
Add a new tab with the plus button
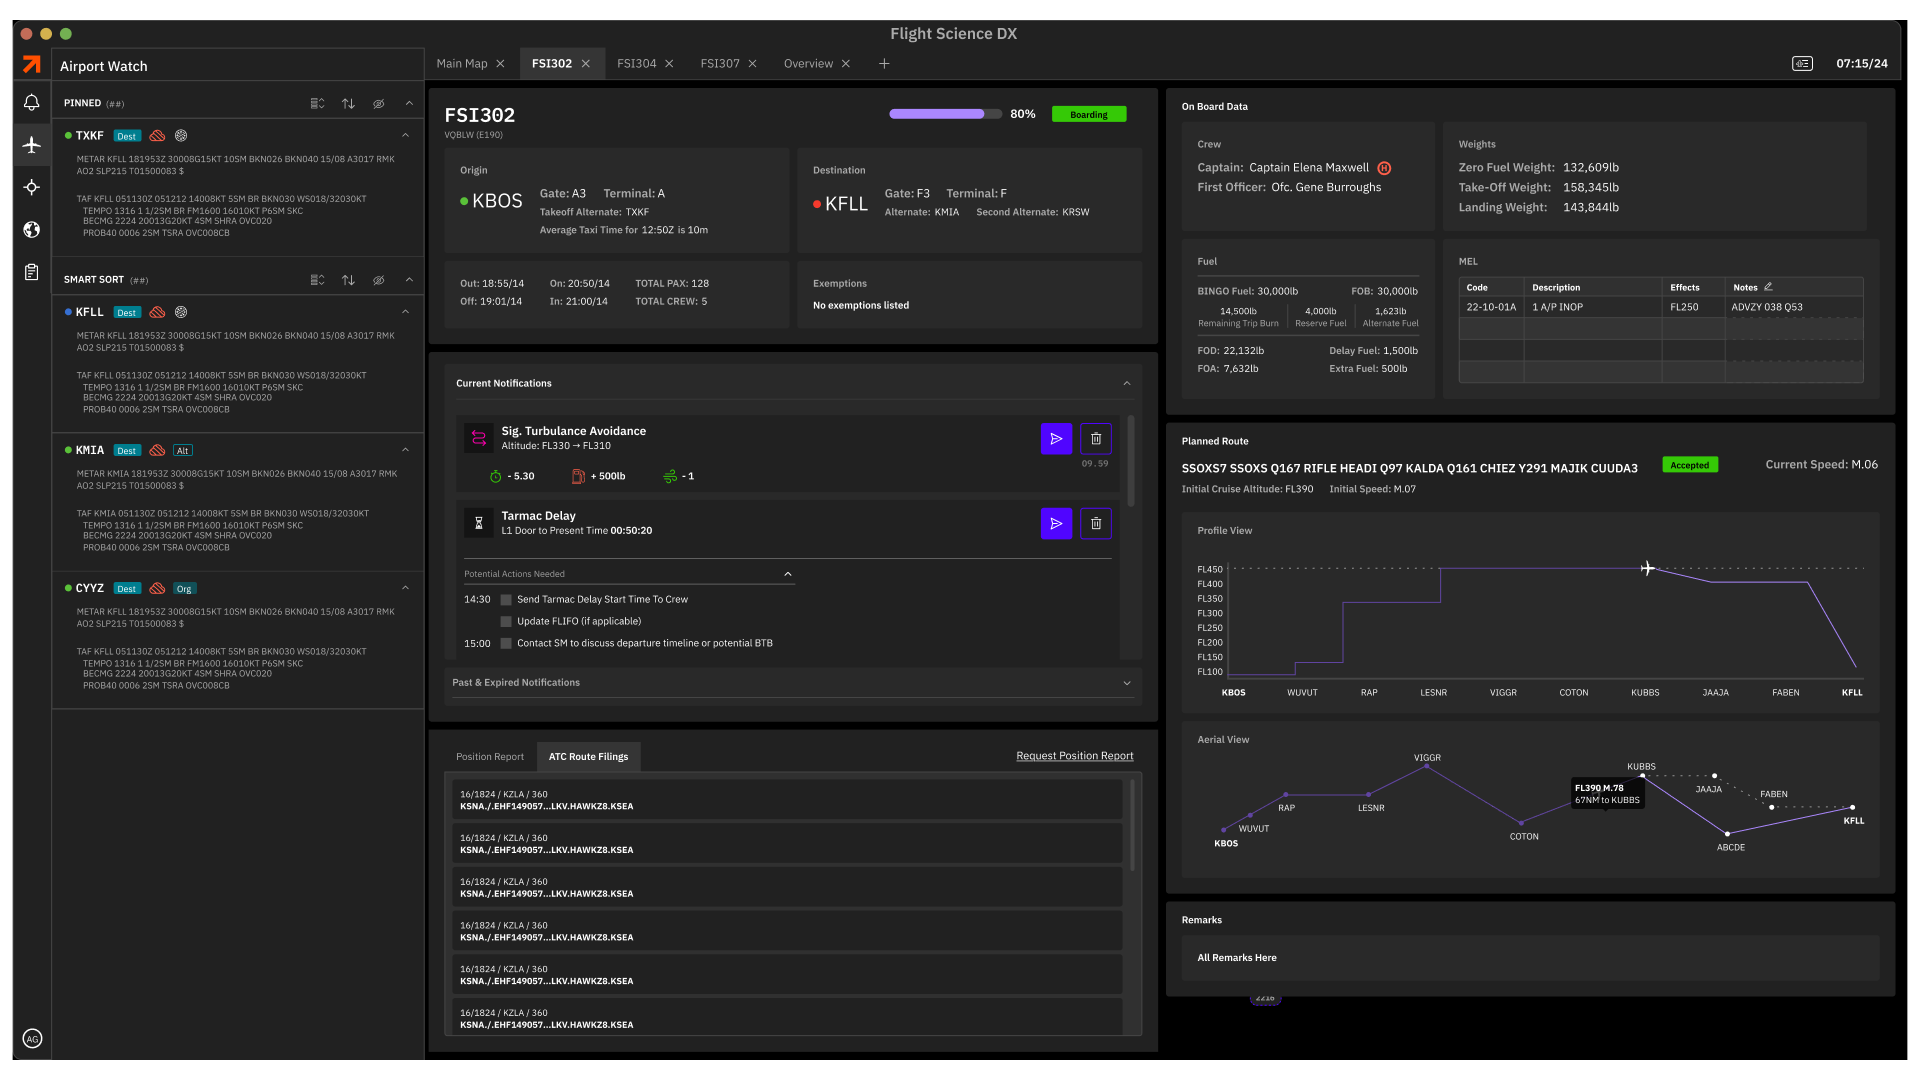tap(884, 64)
